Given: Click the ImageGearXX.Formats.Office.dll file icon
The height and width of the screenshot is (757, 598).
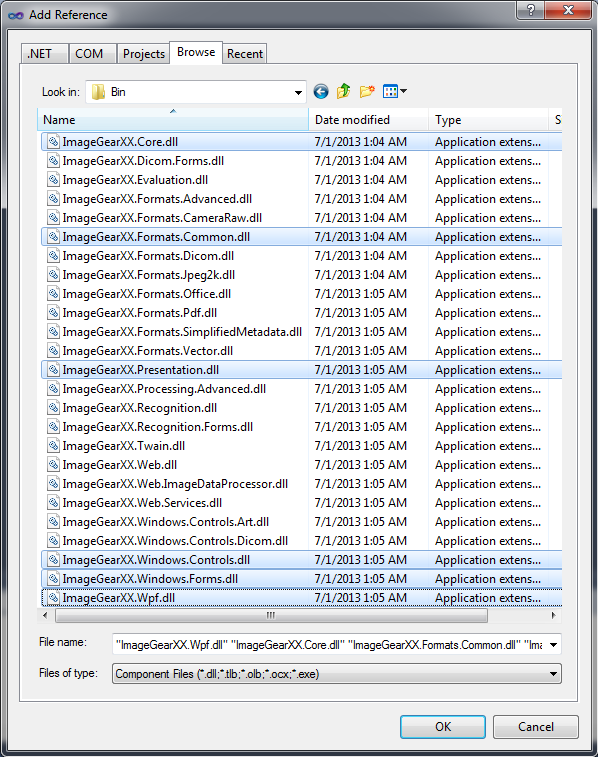Looking at the screenshot, I should click(54, 294).
